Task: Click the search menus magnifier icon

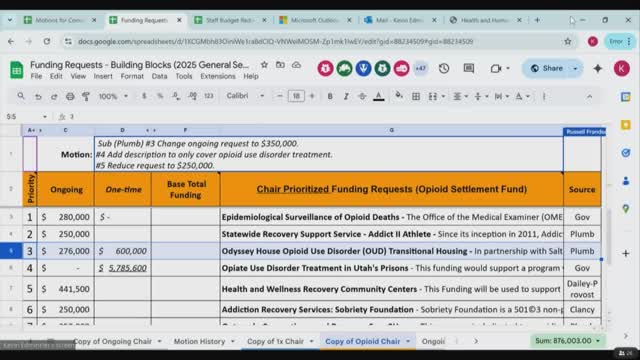Action: [x=21, y=96]
